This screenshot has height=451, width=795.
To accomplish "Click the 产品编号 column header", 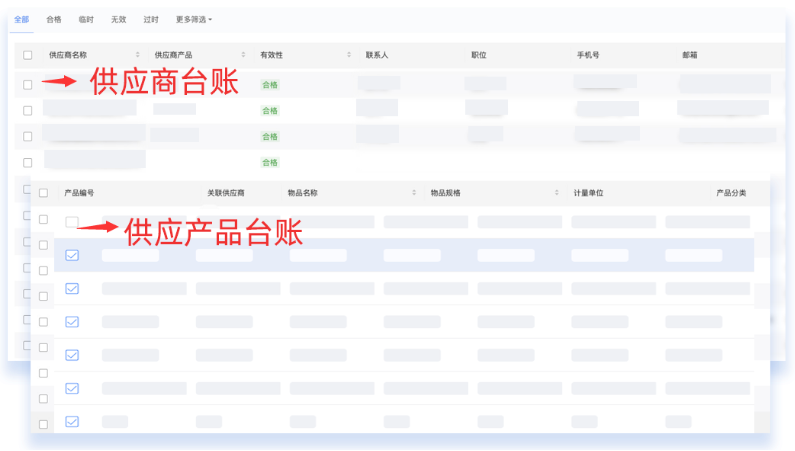I will tap(79, 193).
